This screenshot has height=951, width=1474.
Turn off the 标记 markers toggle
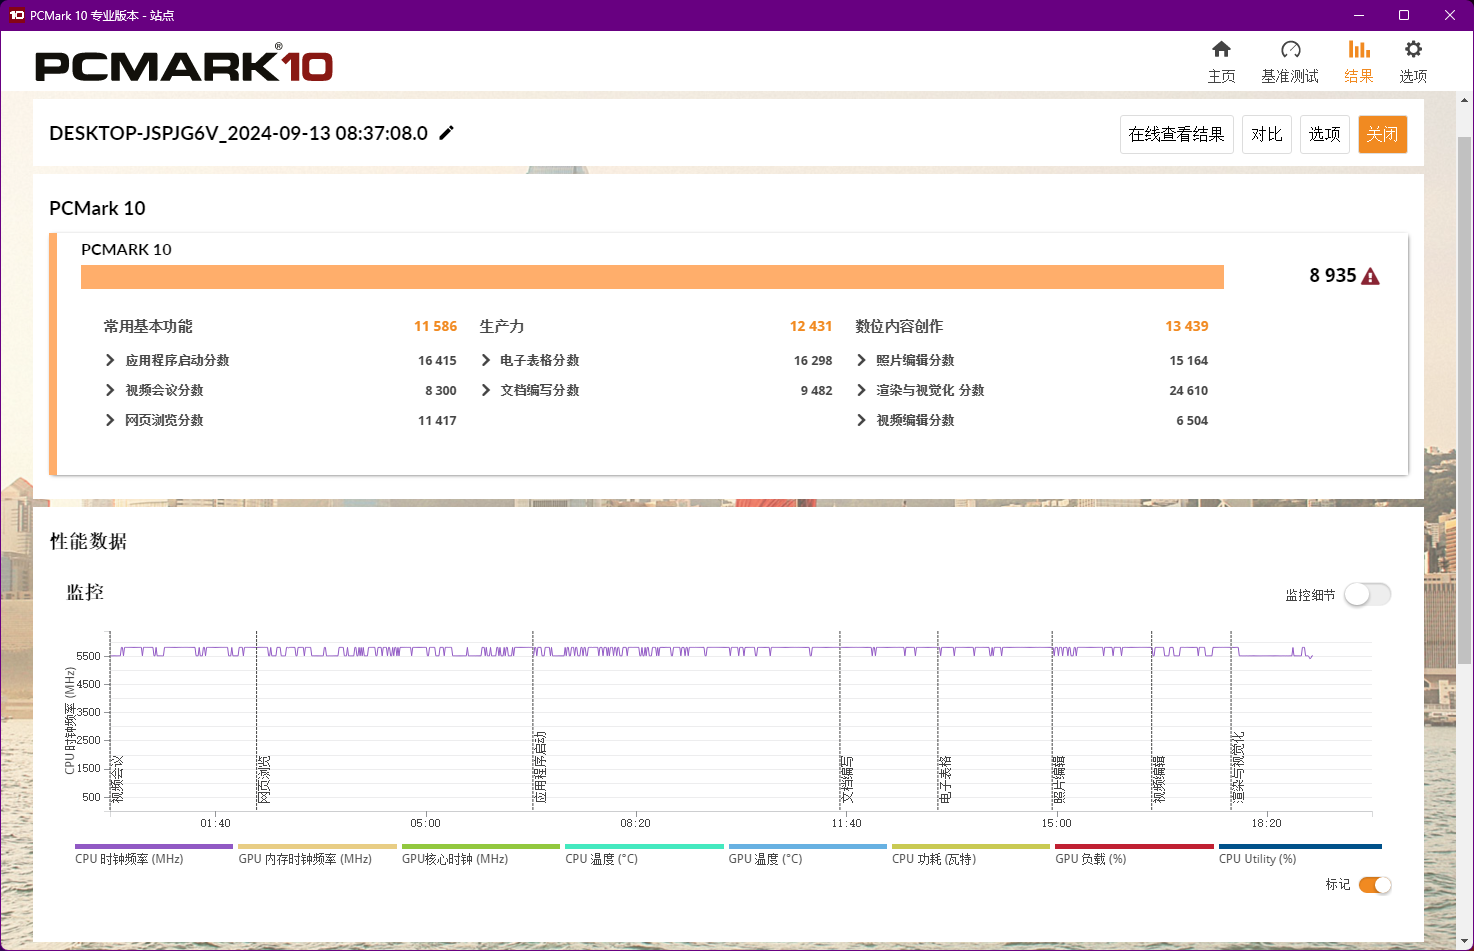(1375, 885)
